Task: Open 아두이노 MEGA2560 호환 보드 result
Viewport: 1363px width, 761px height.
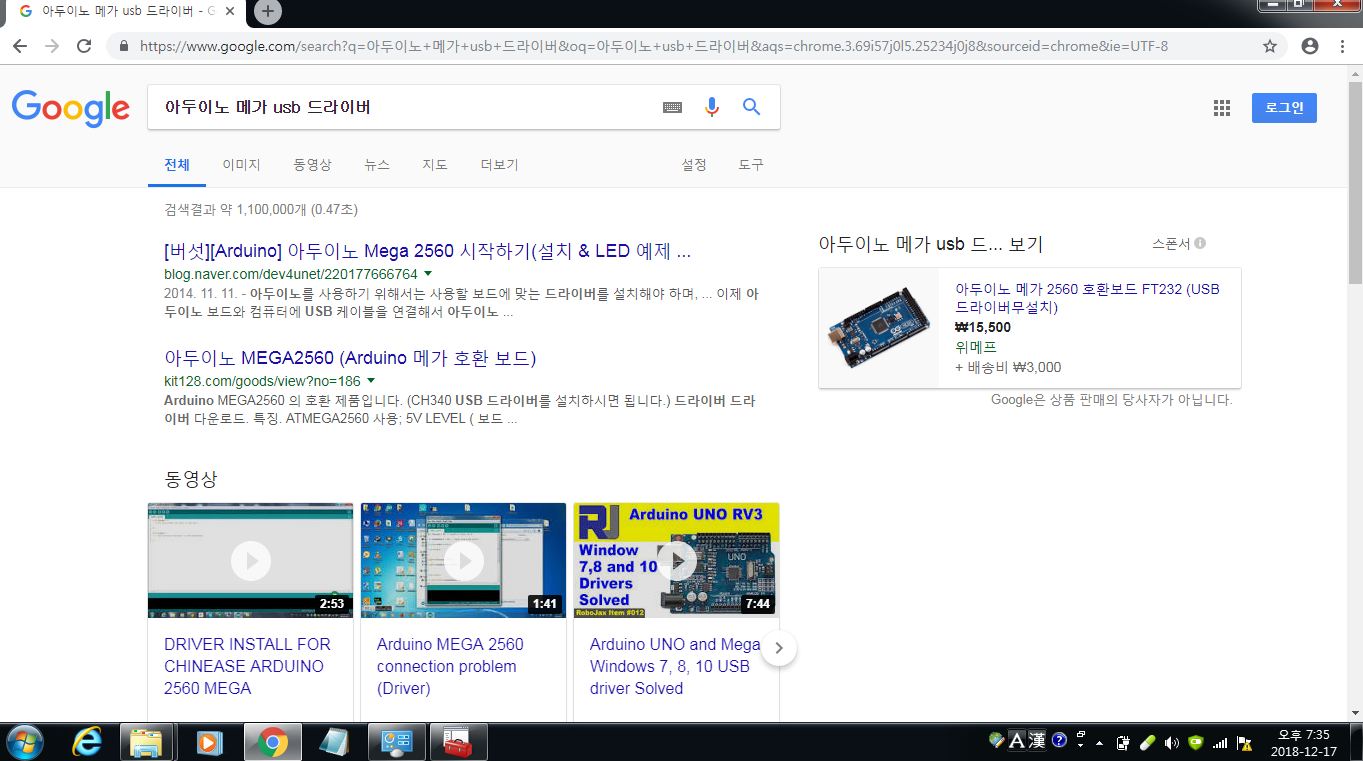Action: click(x=350, y=358)
